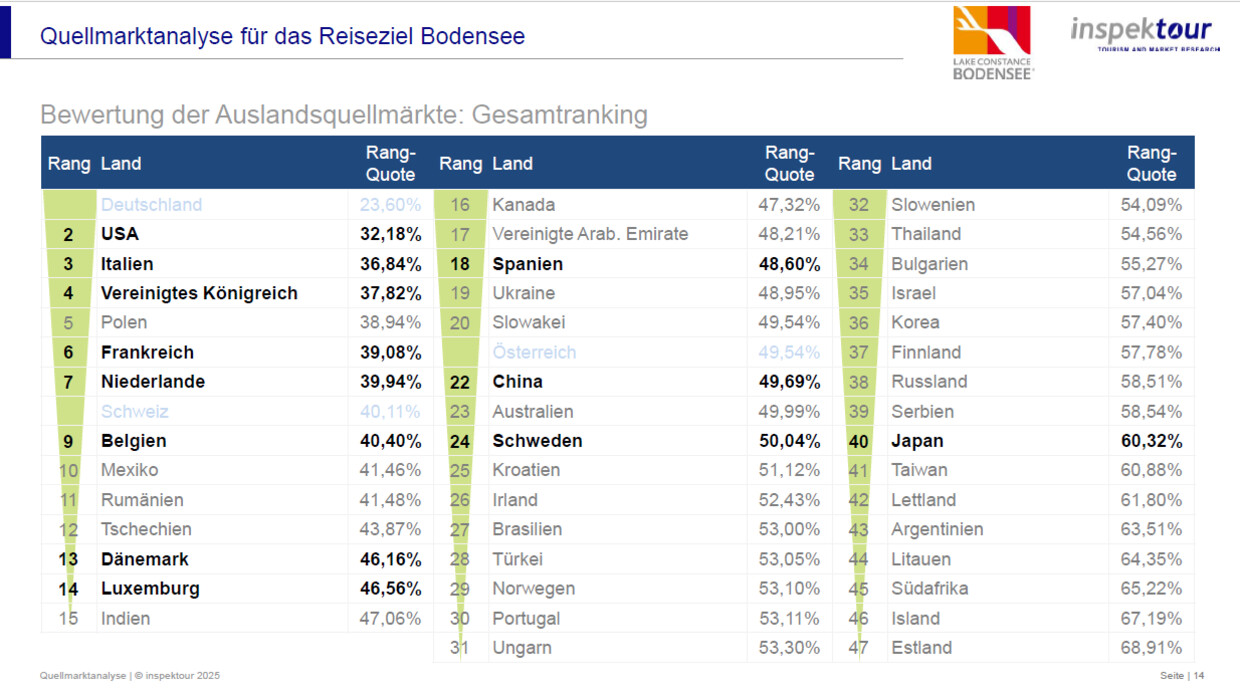Viewport: 1240px width, 698px height.
Task: Click the rightmost 'Rang-Quote' column header
Action: [x=1151, y=164]
